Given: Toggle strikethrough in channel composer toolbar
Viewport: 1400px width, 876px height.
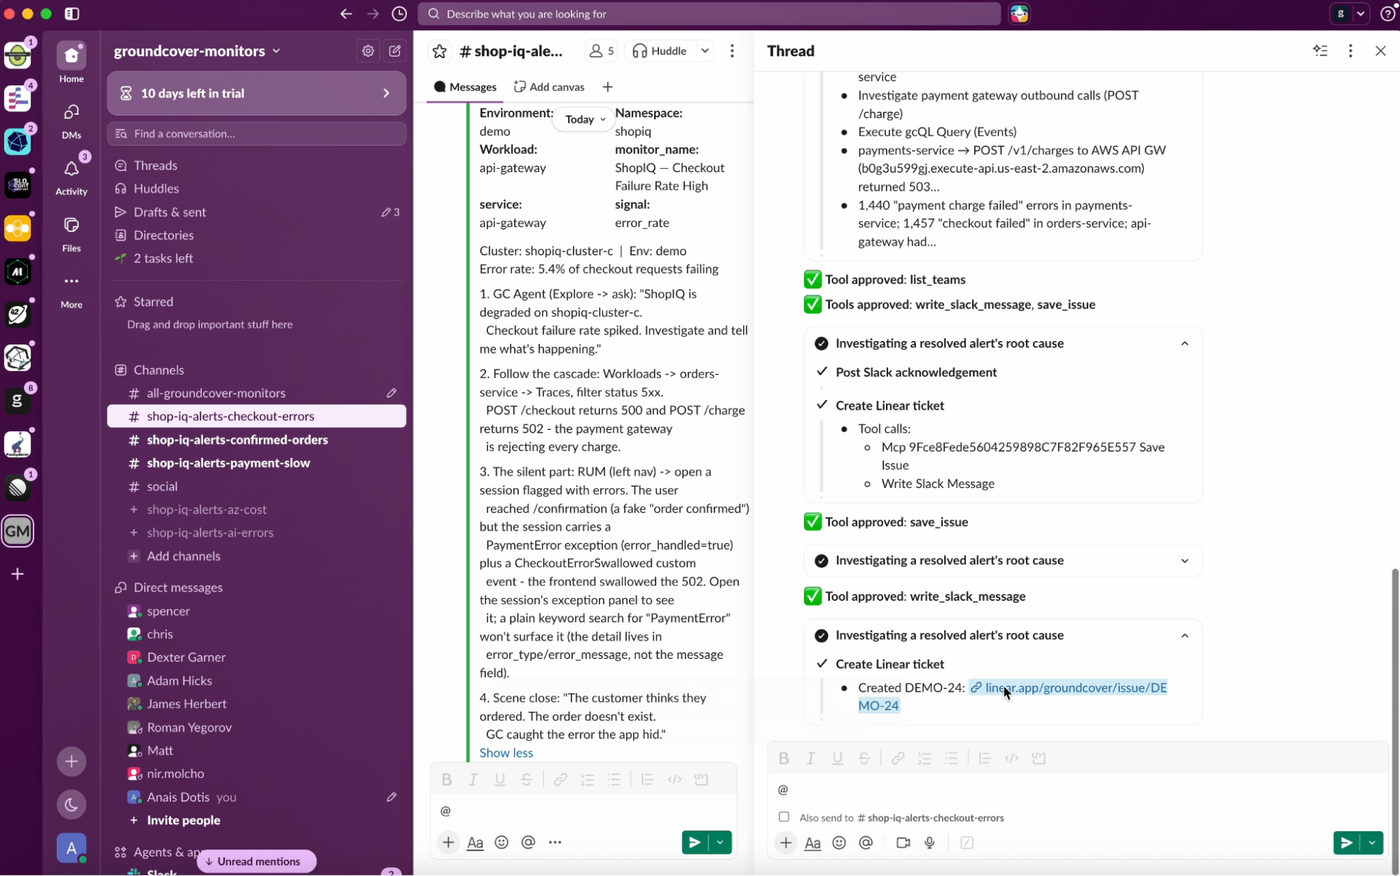Looking at the screenshot, I should tap(527, 780).
